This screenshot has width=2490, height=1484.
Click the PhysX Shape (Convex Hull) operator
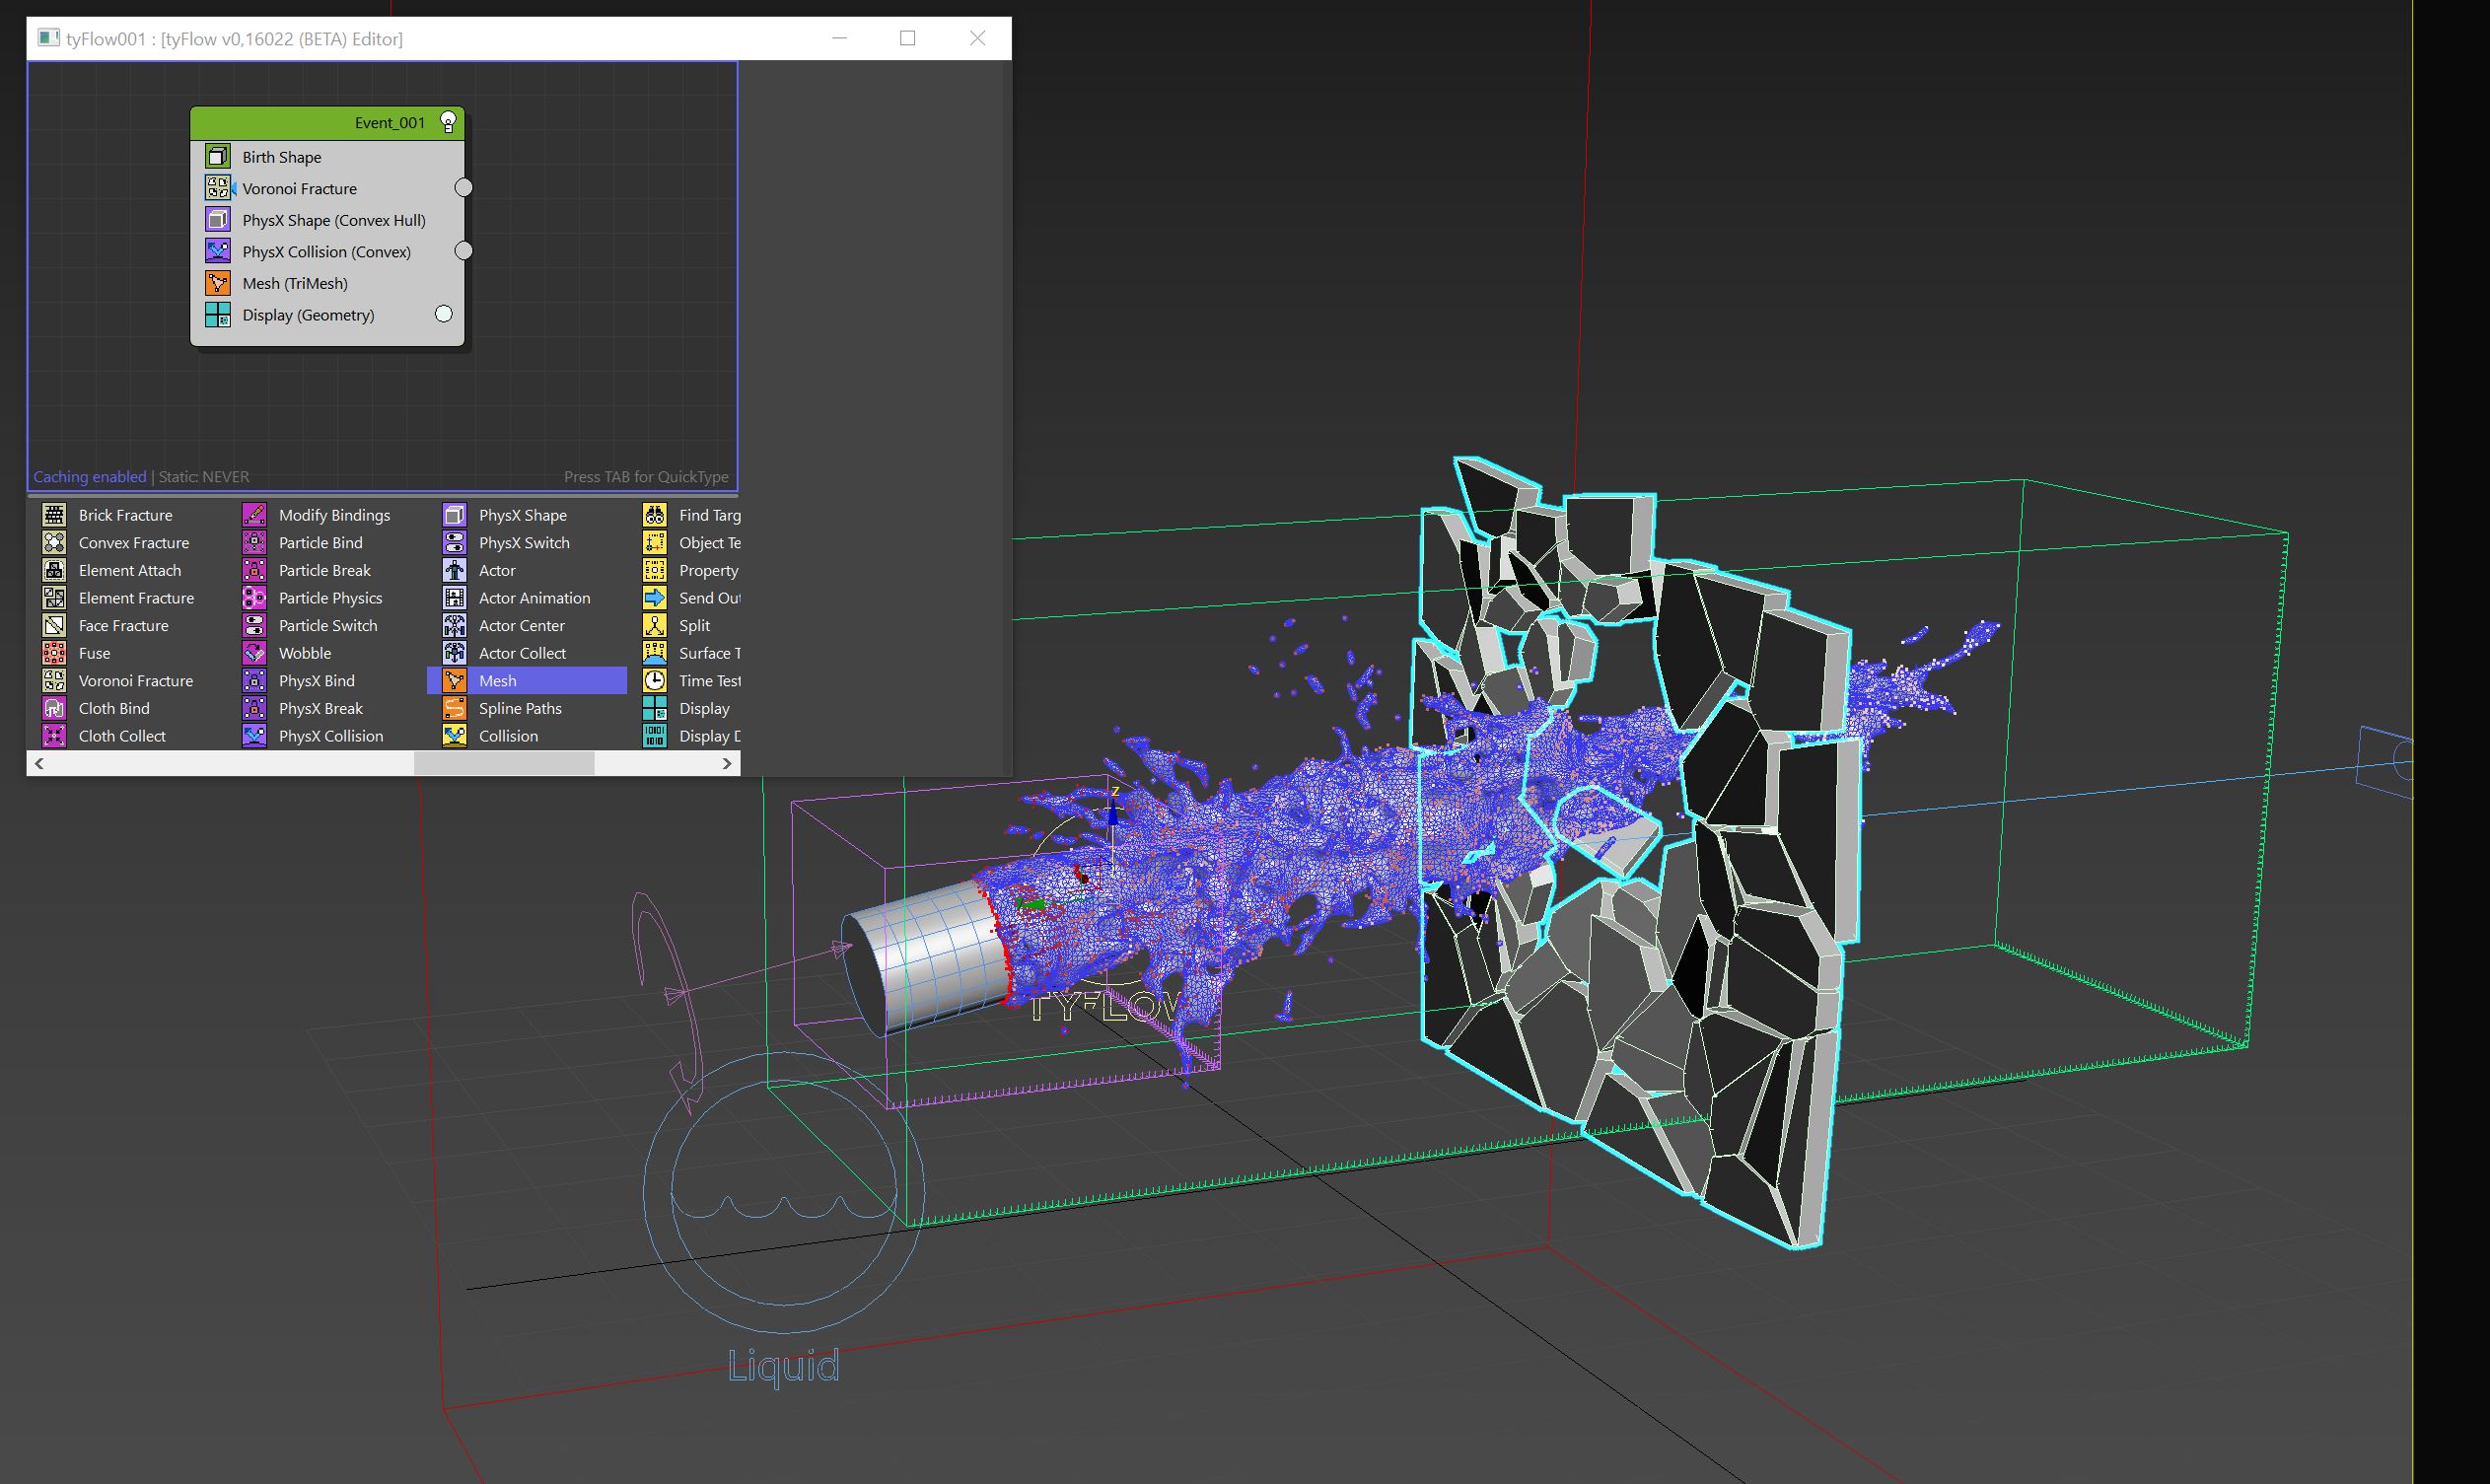pos(333,220)
